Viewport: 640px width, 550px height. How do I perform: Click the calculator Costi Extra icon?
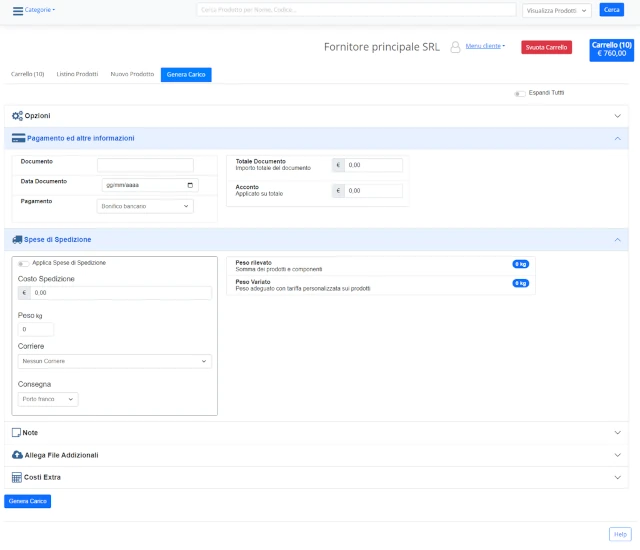click(x=17, y=477)
